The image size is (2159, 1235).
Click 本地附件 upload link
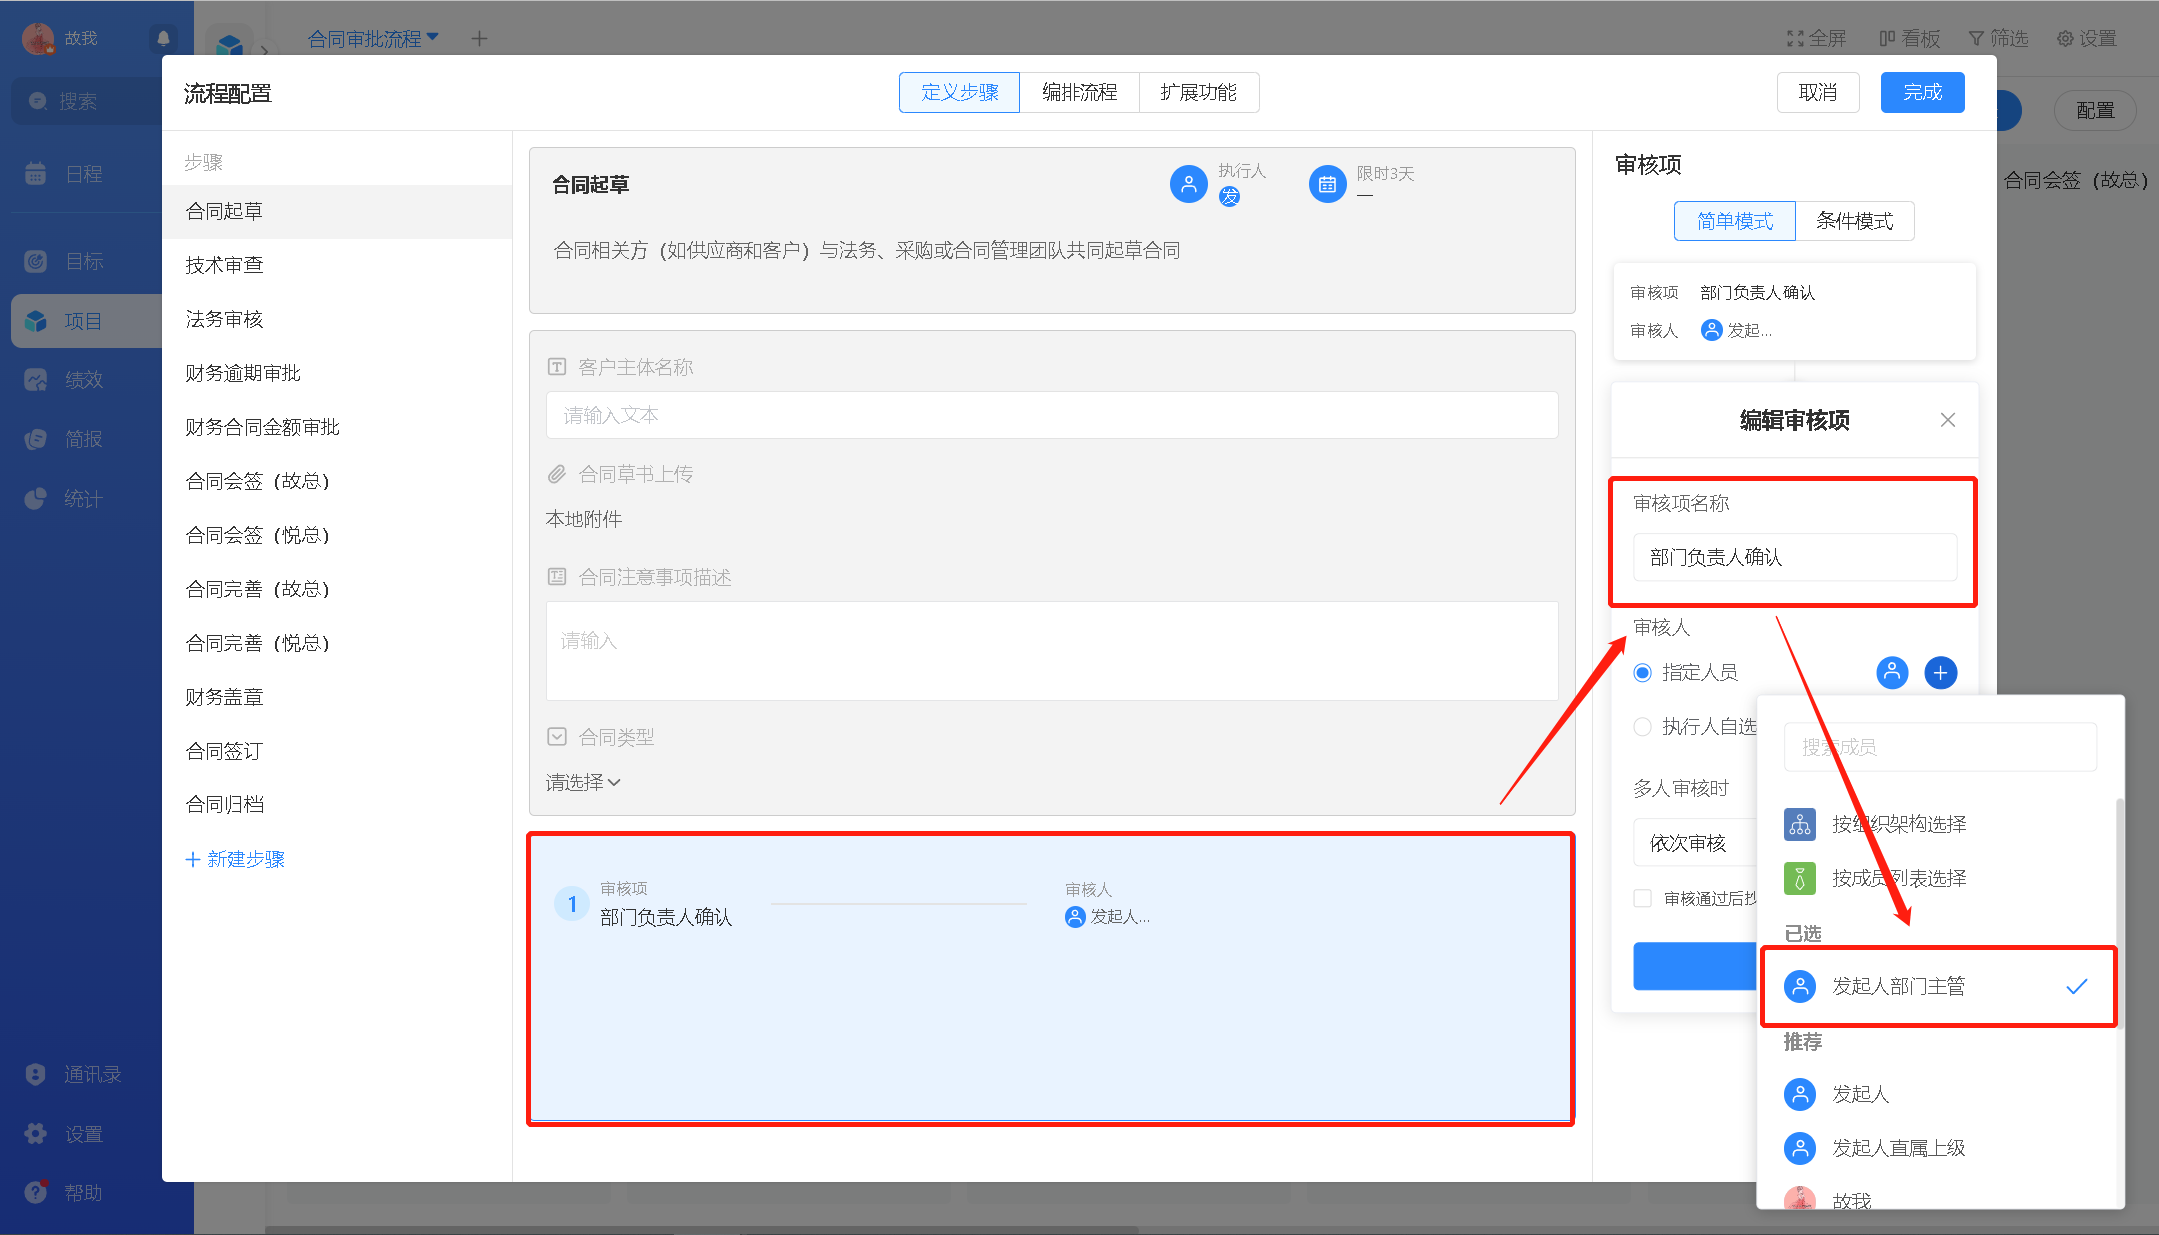coord(584,519)
